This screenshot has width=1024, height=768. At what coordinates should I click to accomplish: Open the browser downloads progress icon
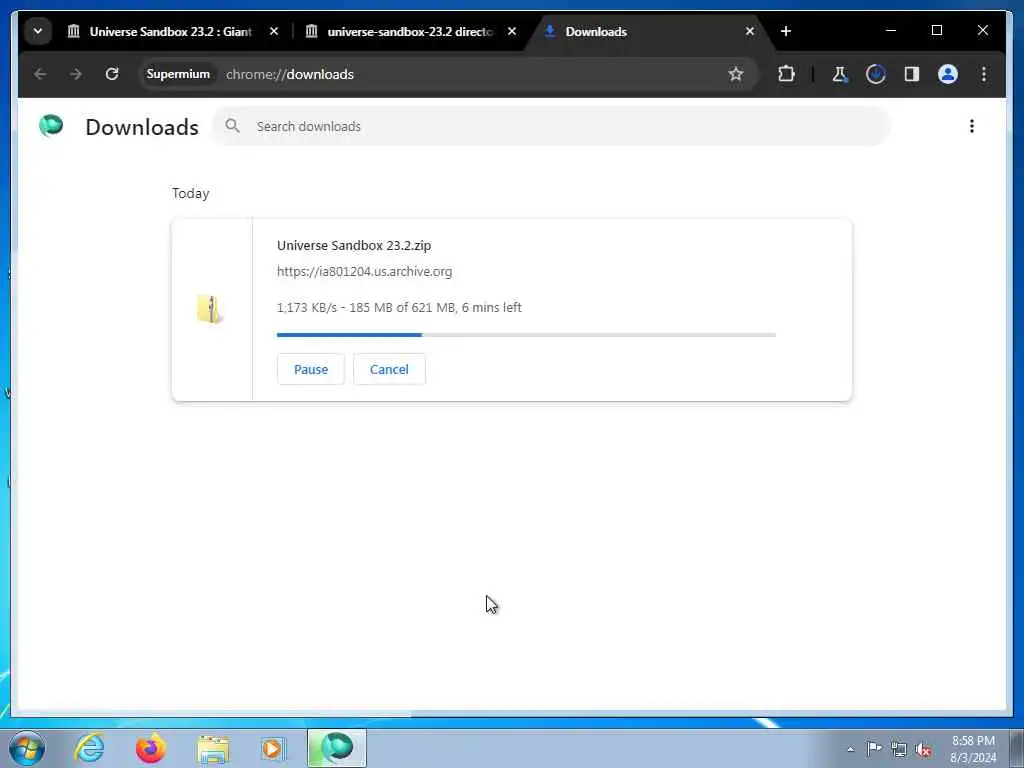(x=876, y=74)
